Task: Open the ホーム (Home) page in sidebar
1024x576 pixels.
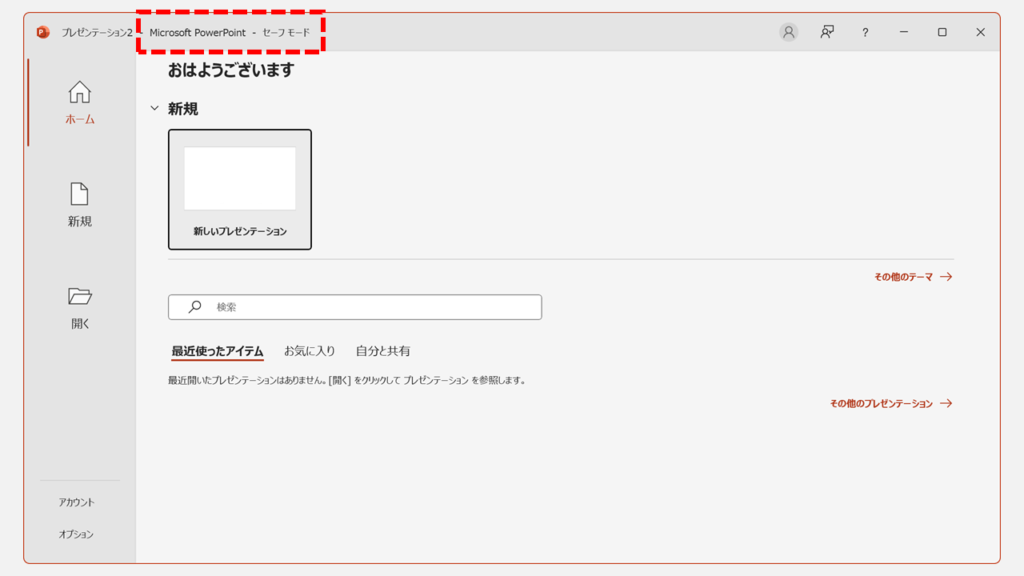Action: point(80,103)
